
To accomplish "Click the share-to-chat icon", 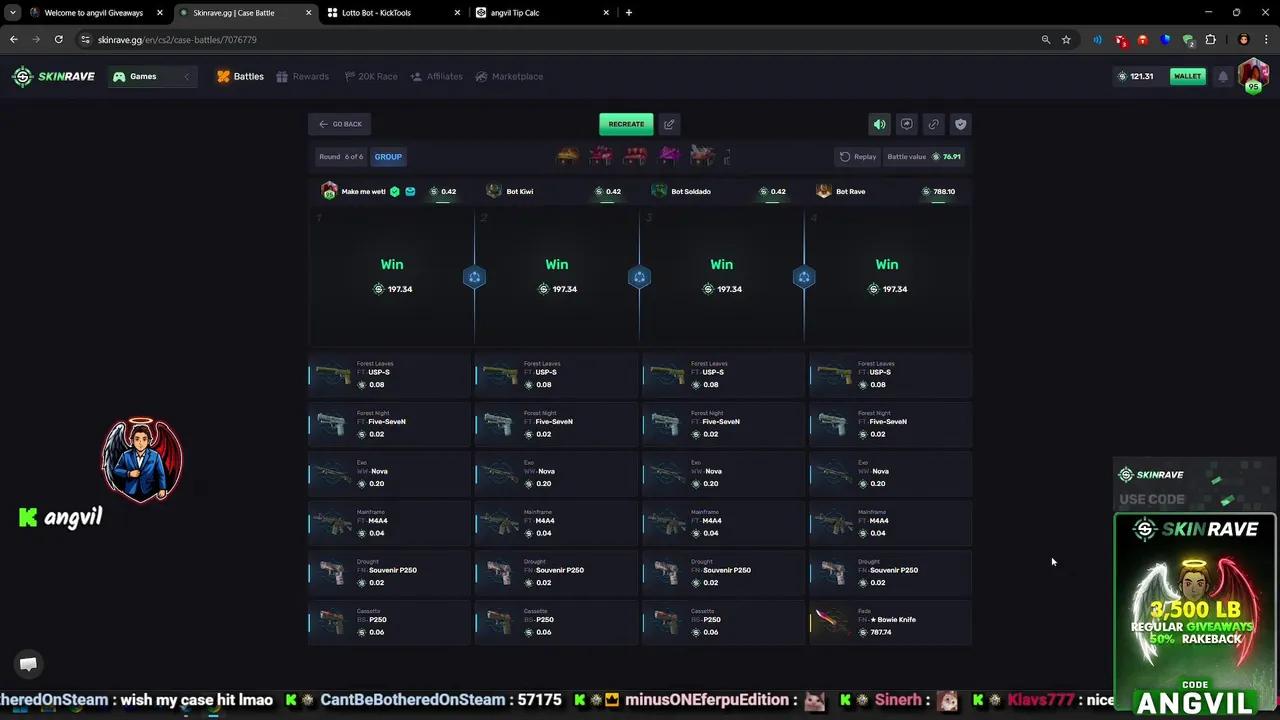I will (906, 124).
